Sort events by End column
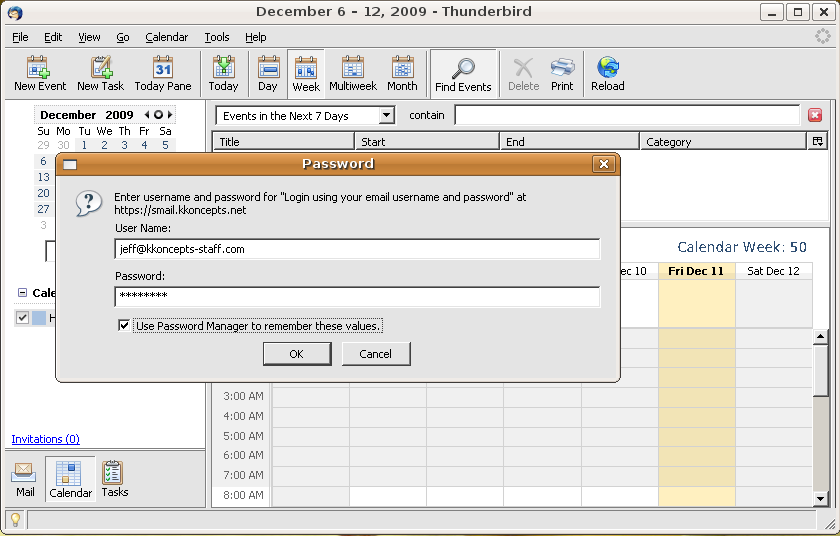This screenshot has width=840, height=536. [569, 141]
